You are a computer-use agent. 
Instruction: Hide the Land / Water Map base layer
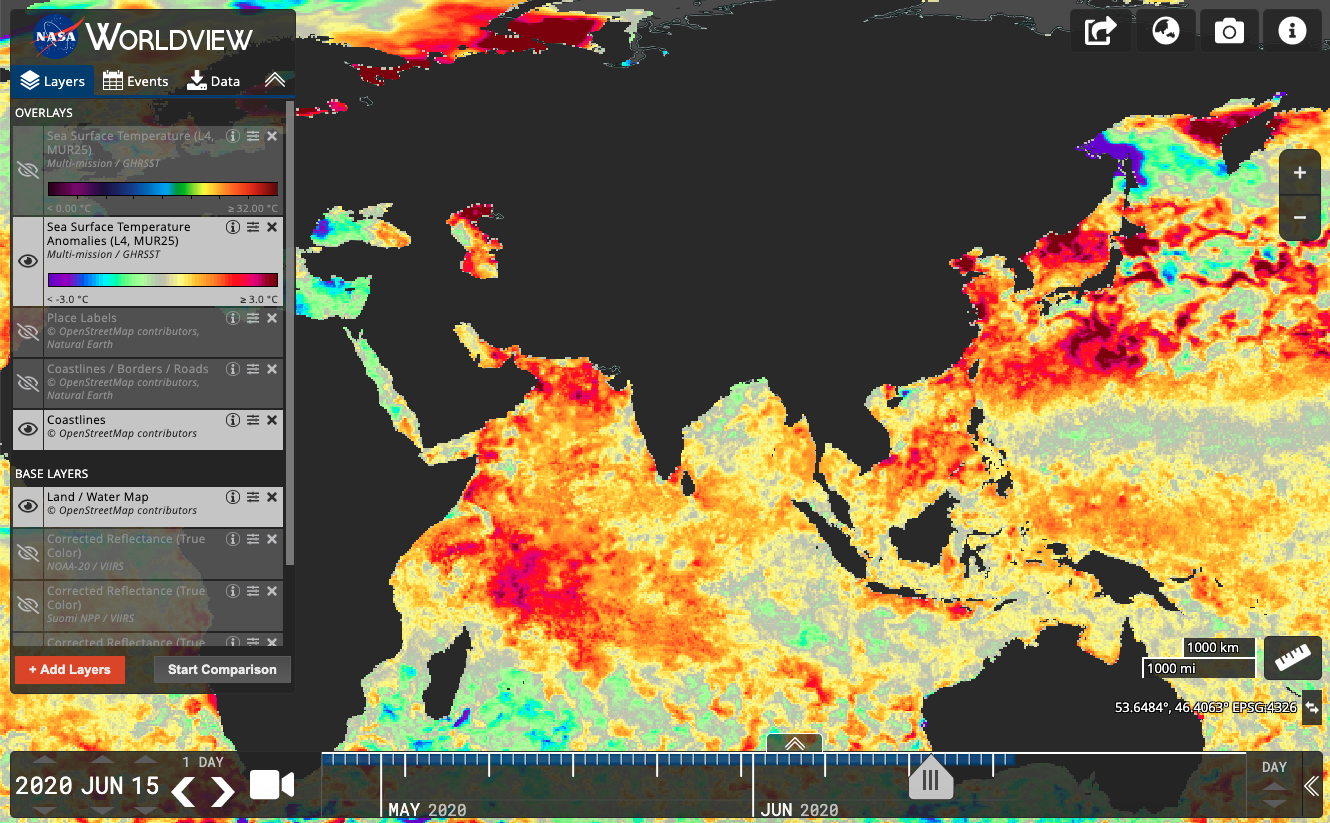click(x=28, y=506)
